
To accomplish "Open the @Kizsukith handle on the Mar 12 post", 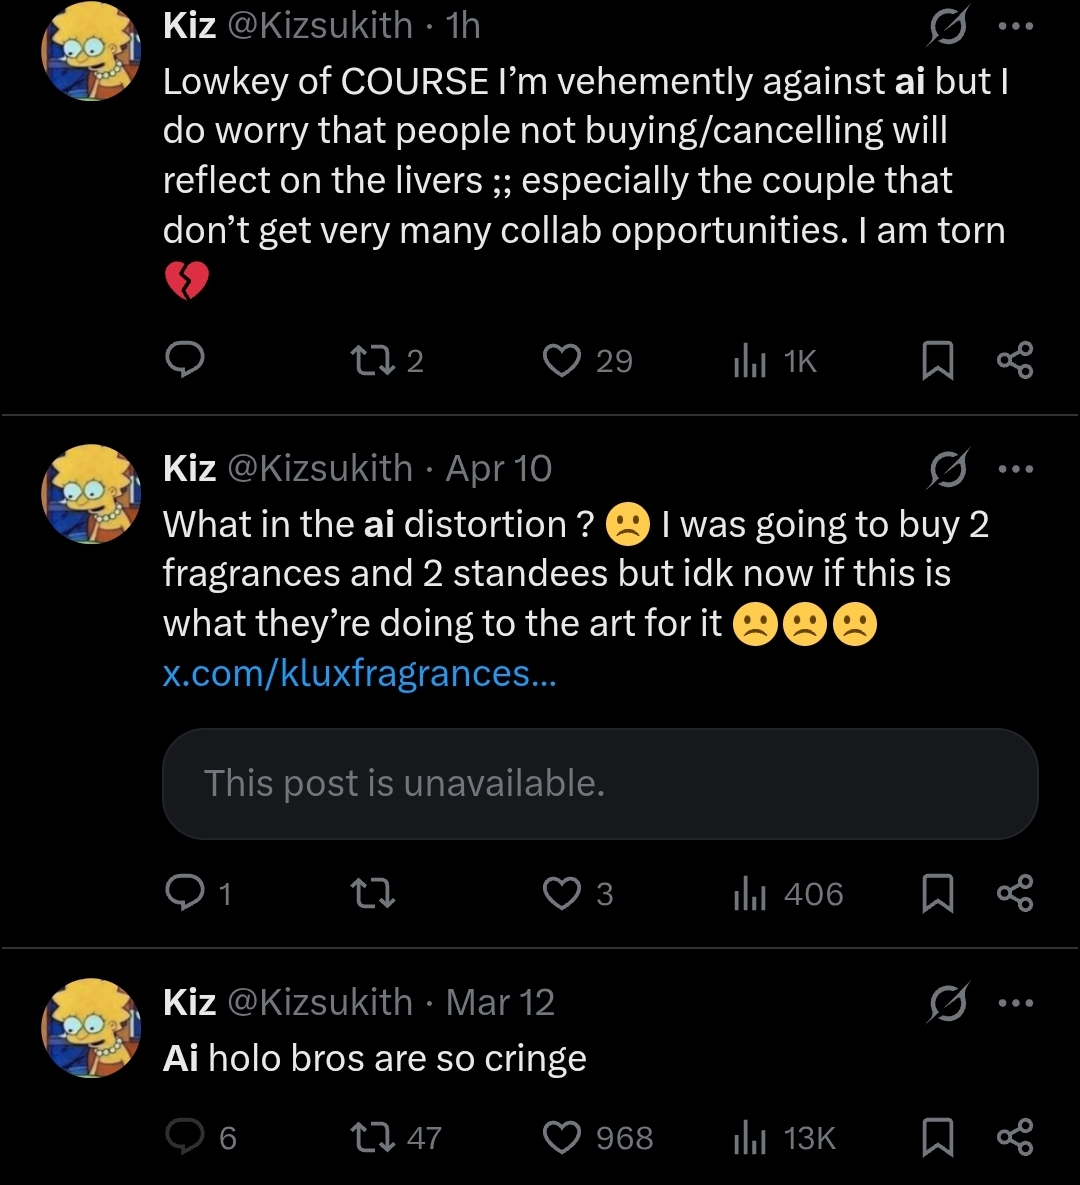I will (320, 1002).
